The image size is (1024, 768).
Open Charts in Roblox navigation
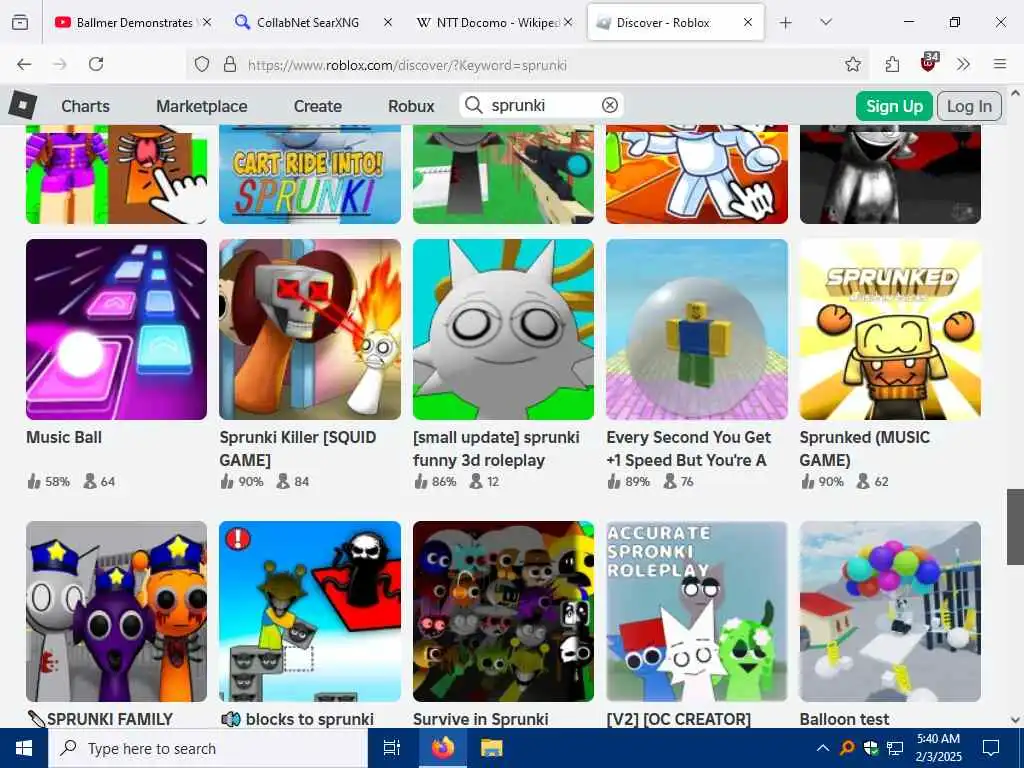click(x=86, y=106)
